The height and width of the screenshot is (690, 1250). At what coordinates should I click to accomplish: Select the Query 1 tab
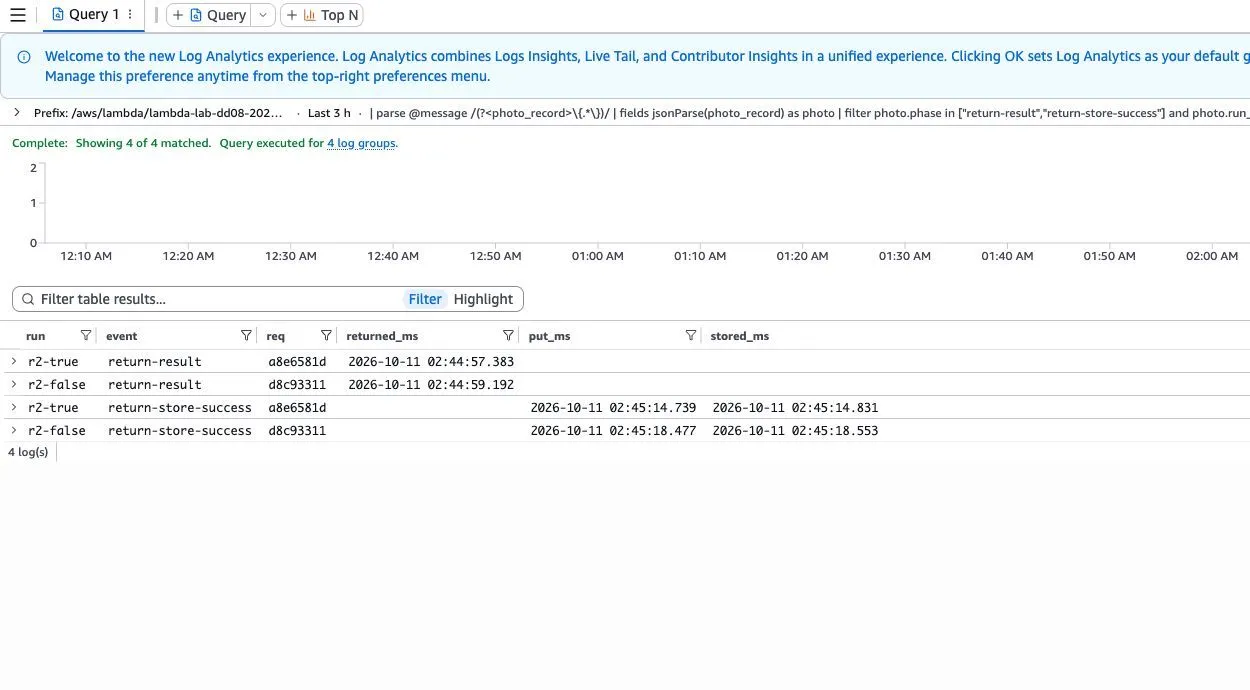pos(85,15)
